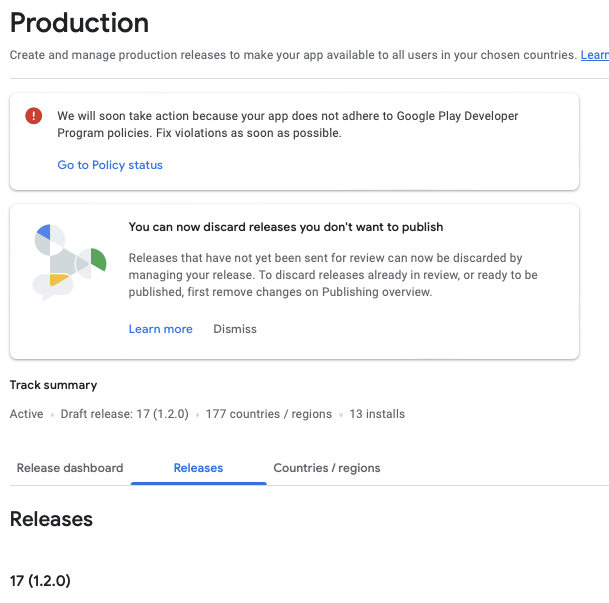Click the red policy violation alert icon
The image size is (609, 603).
tap(34, 116)
